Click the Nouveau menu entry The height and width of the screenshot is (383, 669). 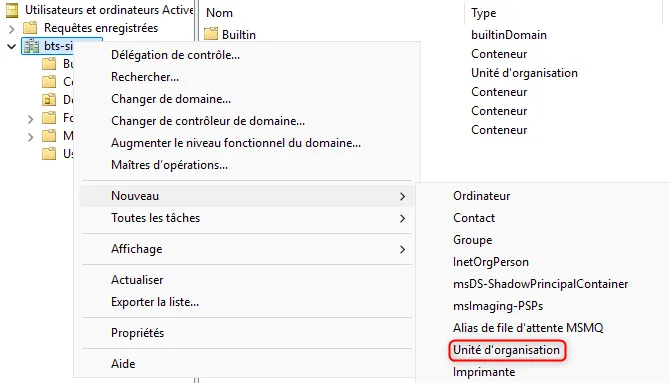tap(247, 196)
